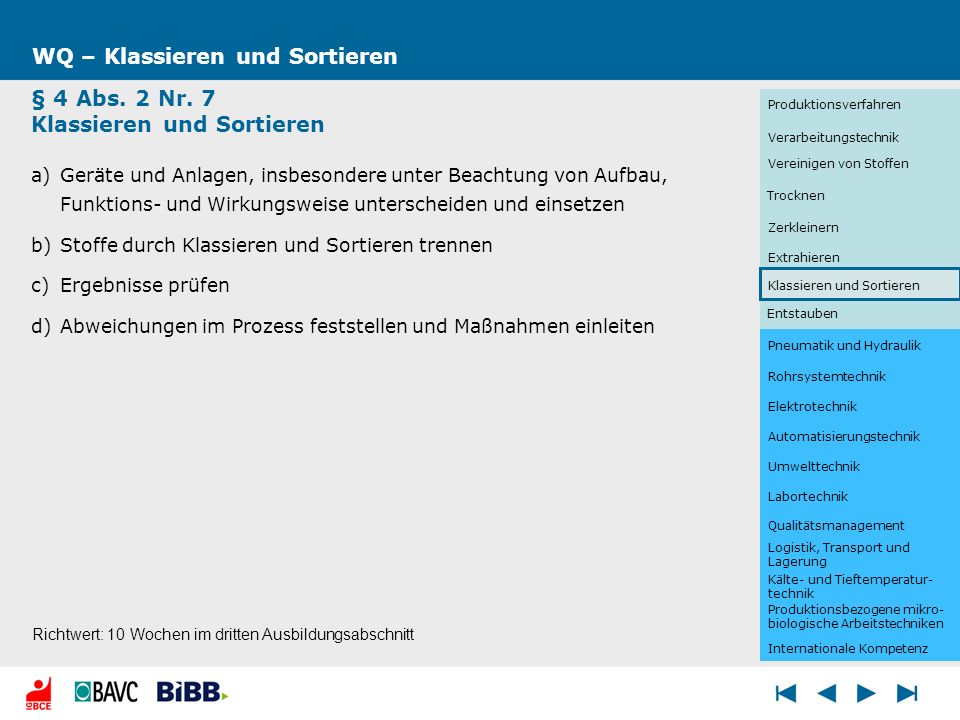
Task: Click the IG BCE logo
Action: (39, 694)
